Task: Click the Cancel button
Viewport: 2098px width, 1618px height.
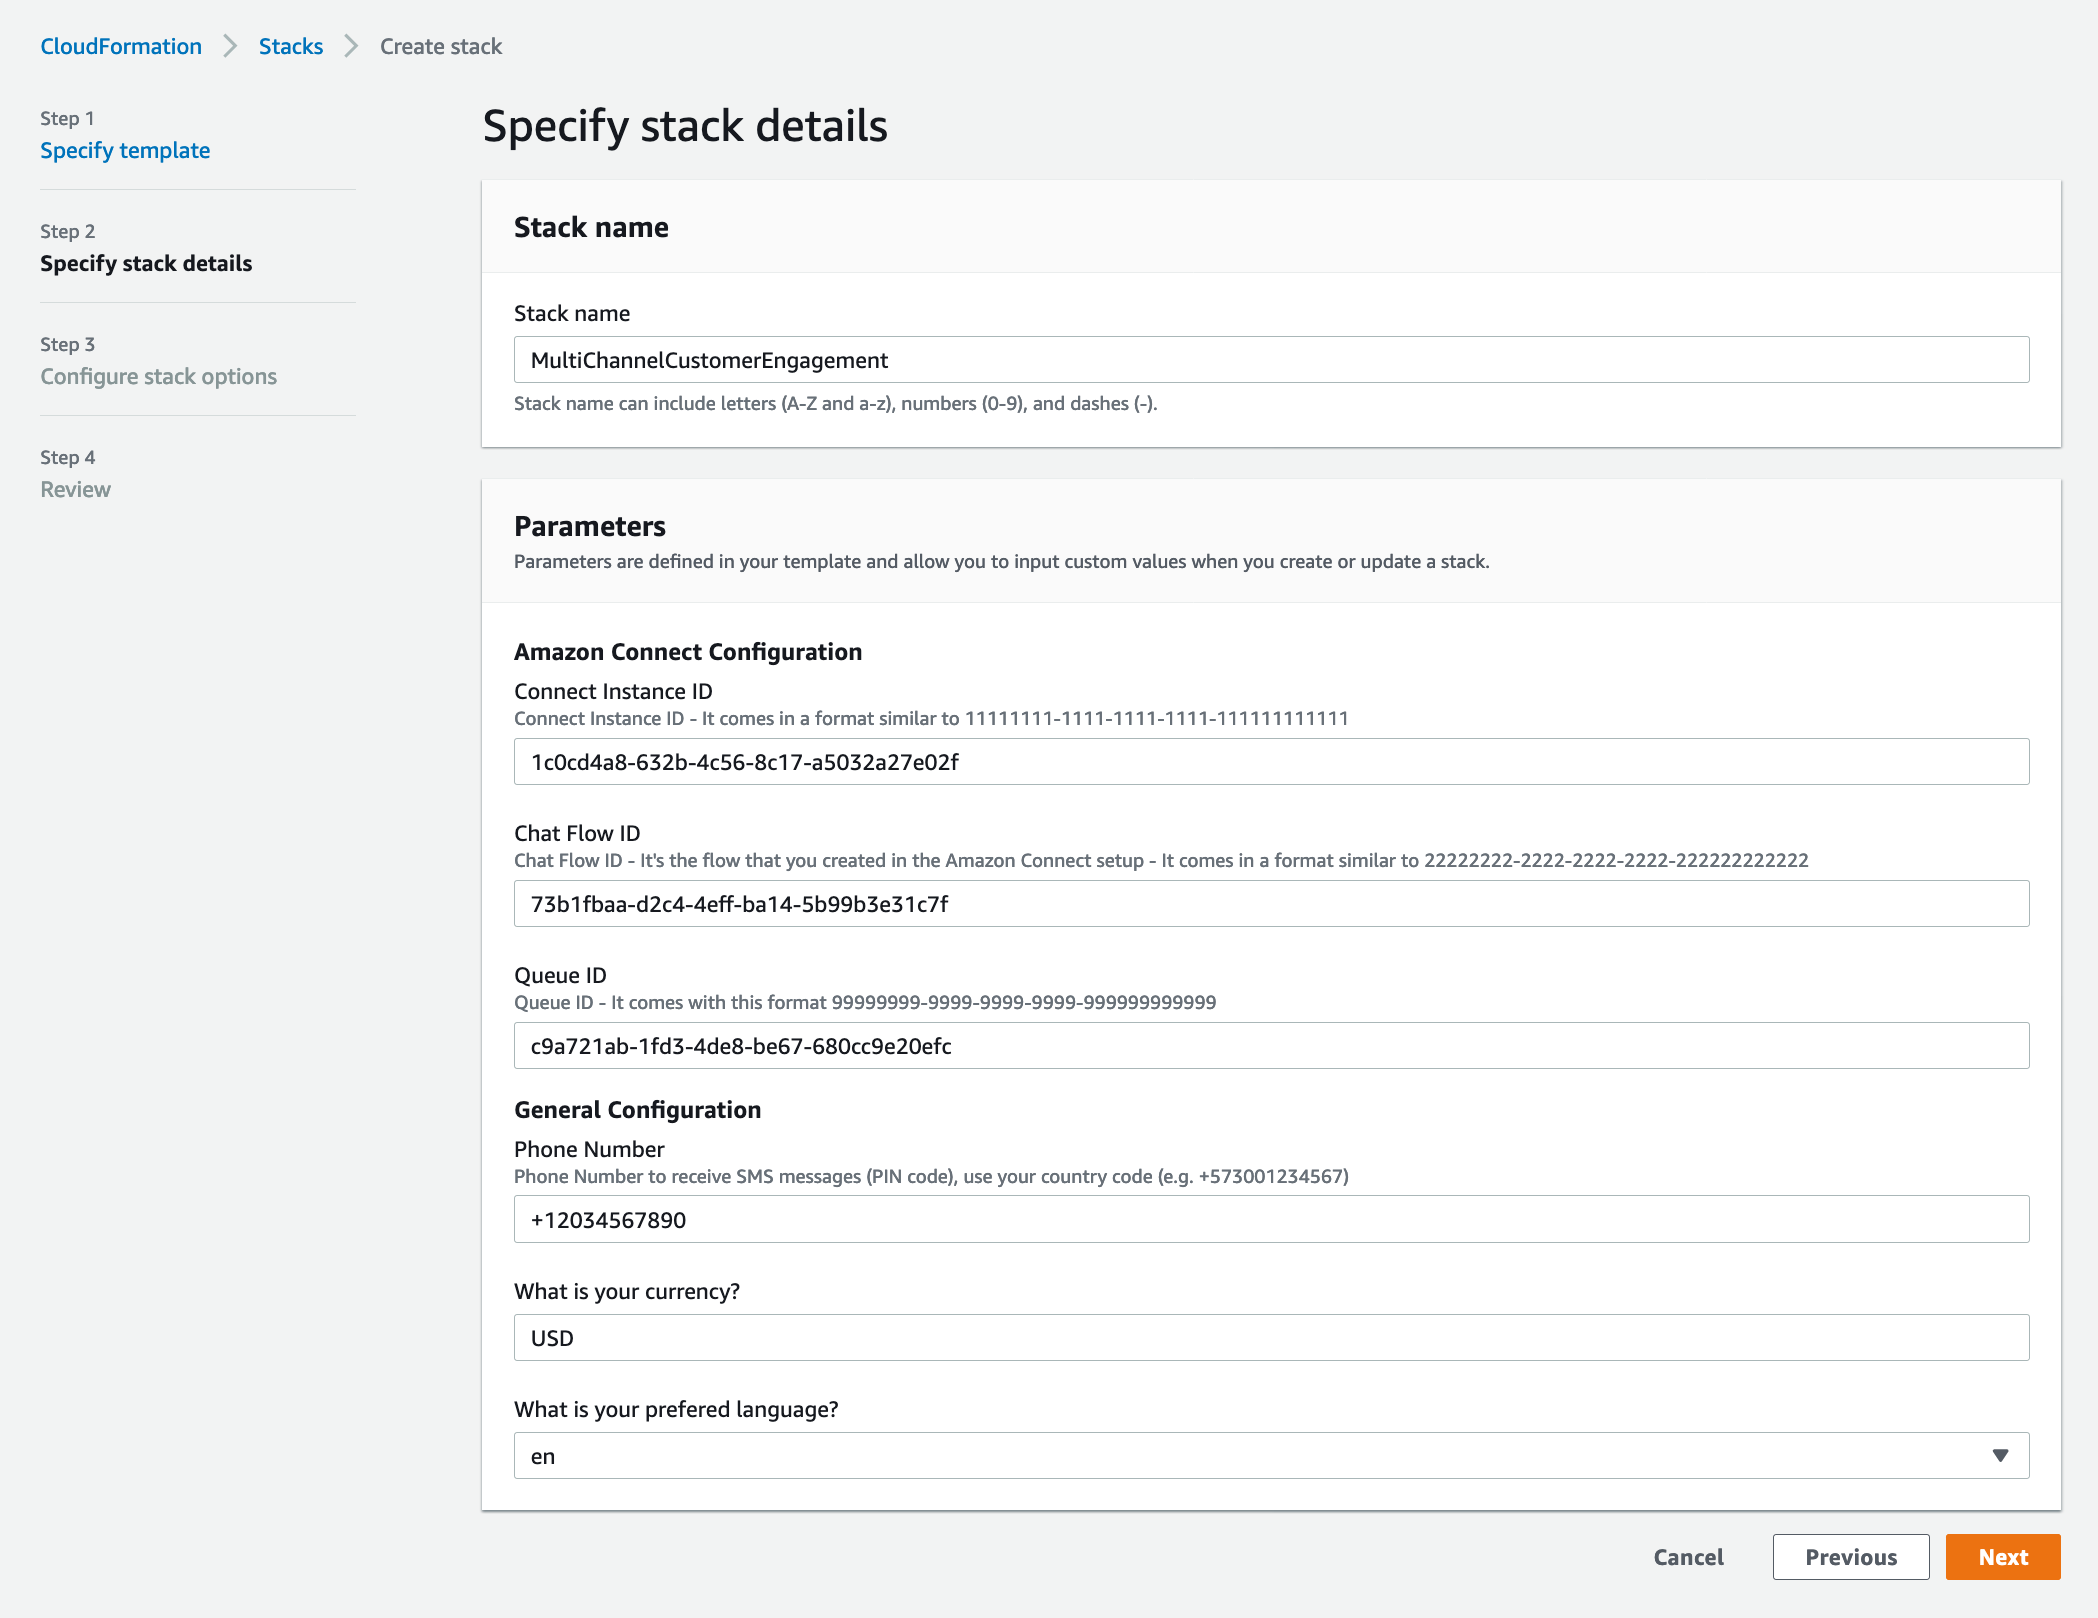Action: (1688, 1557)
